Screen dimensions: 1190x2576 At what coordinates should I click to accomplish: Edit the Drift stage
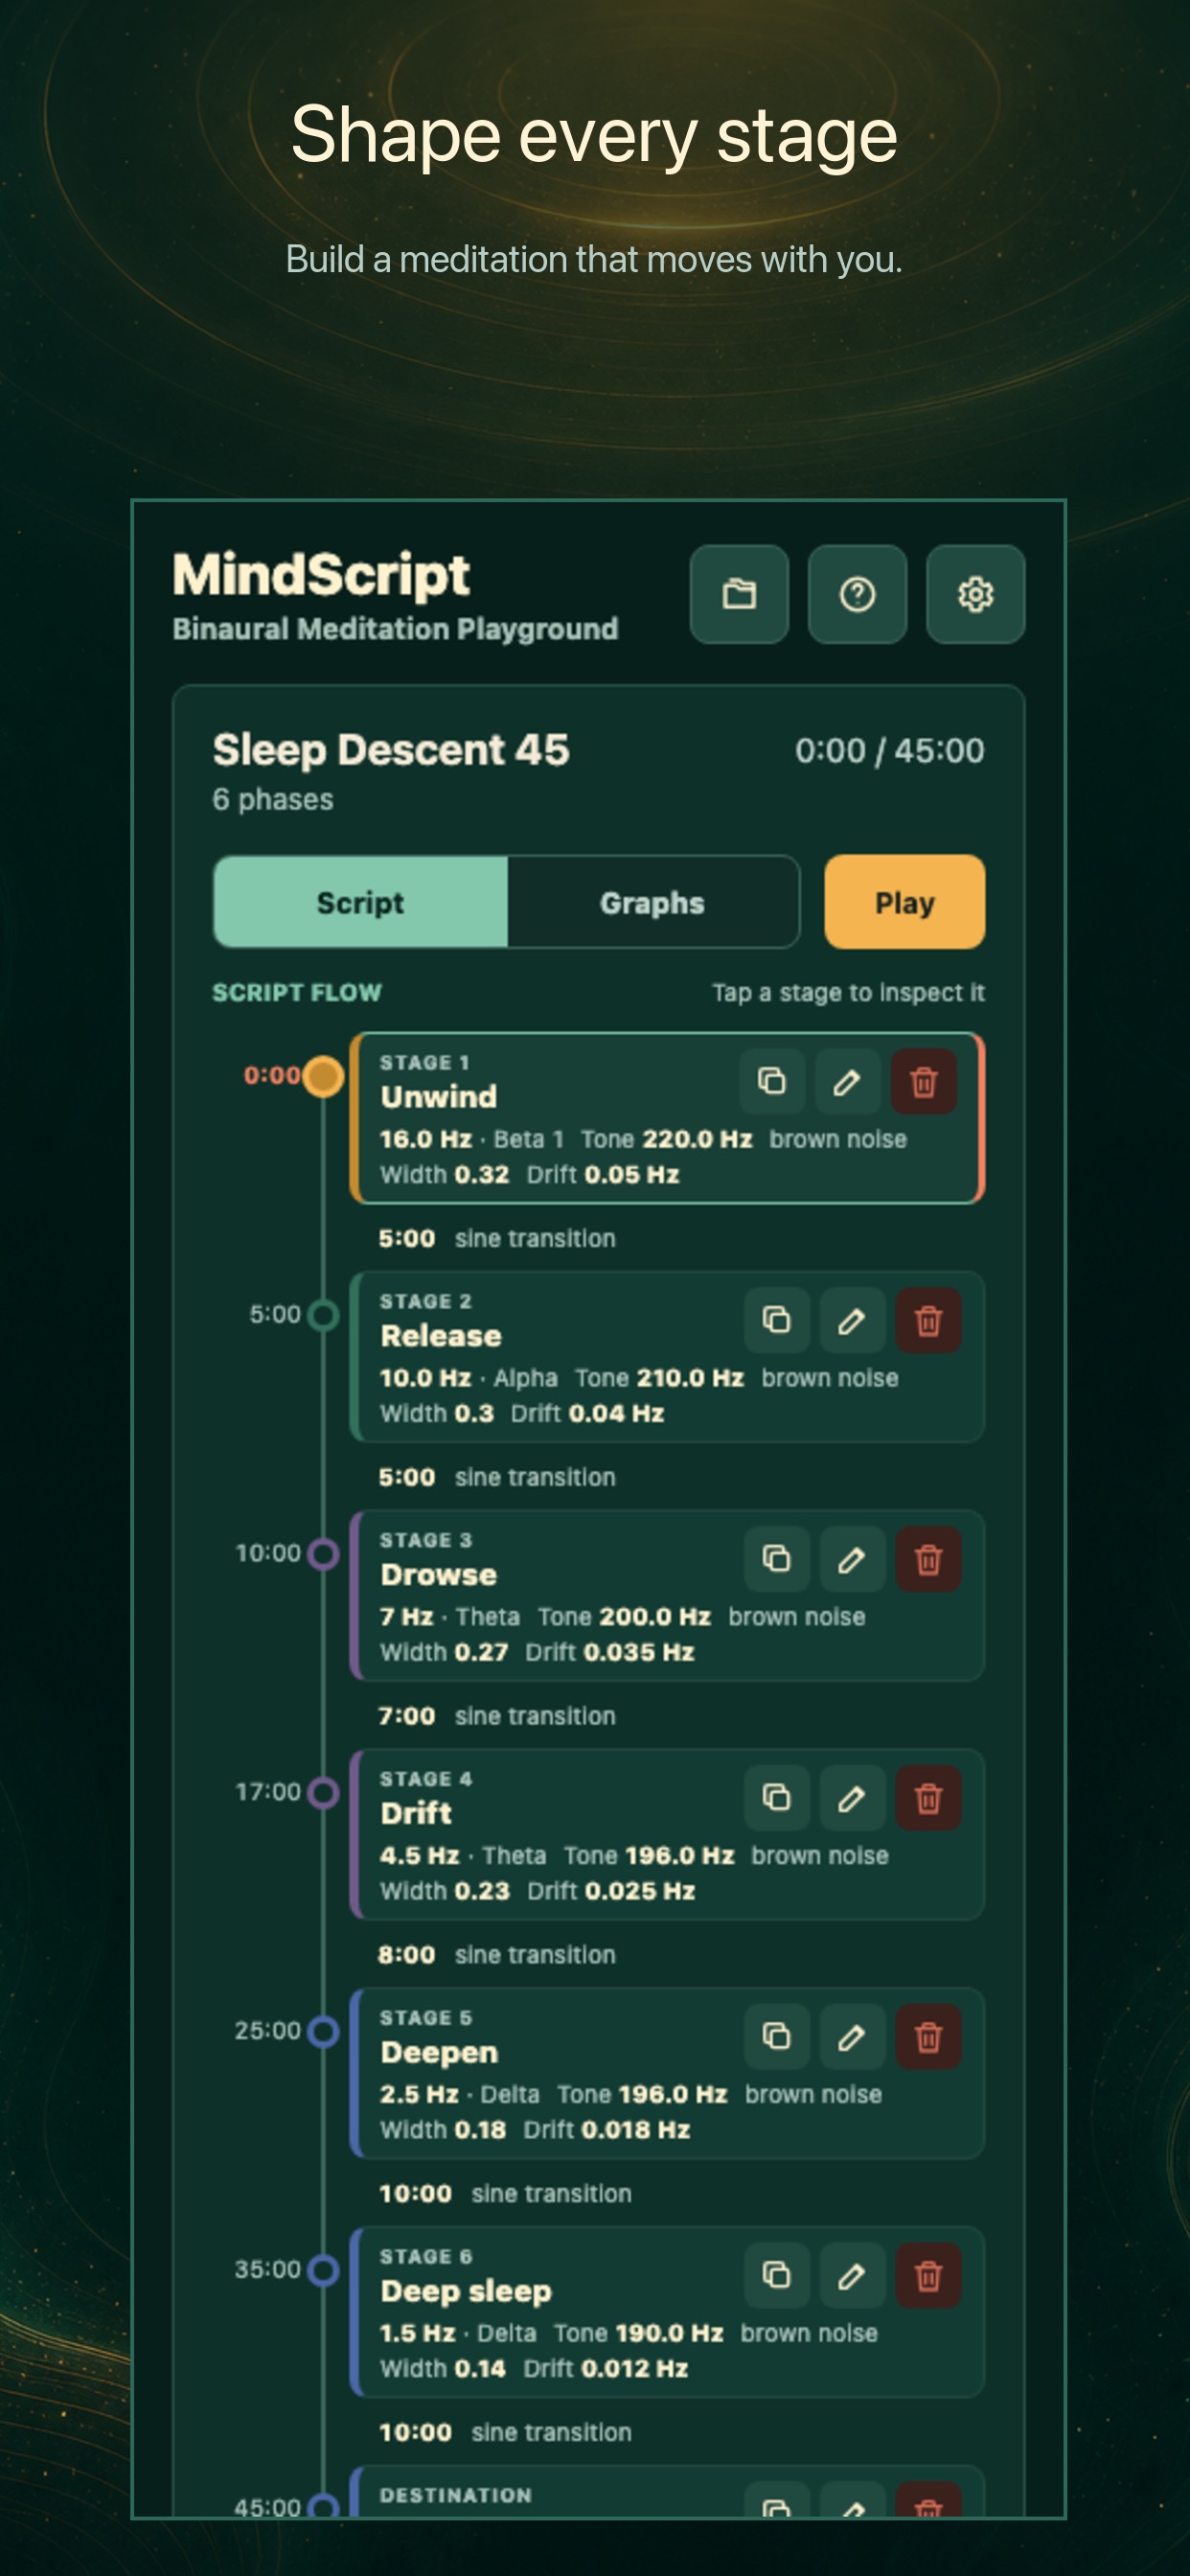point(852,1798)
